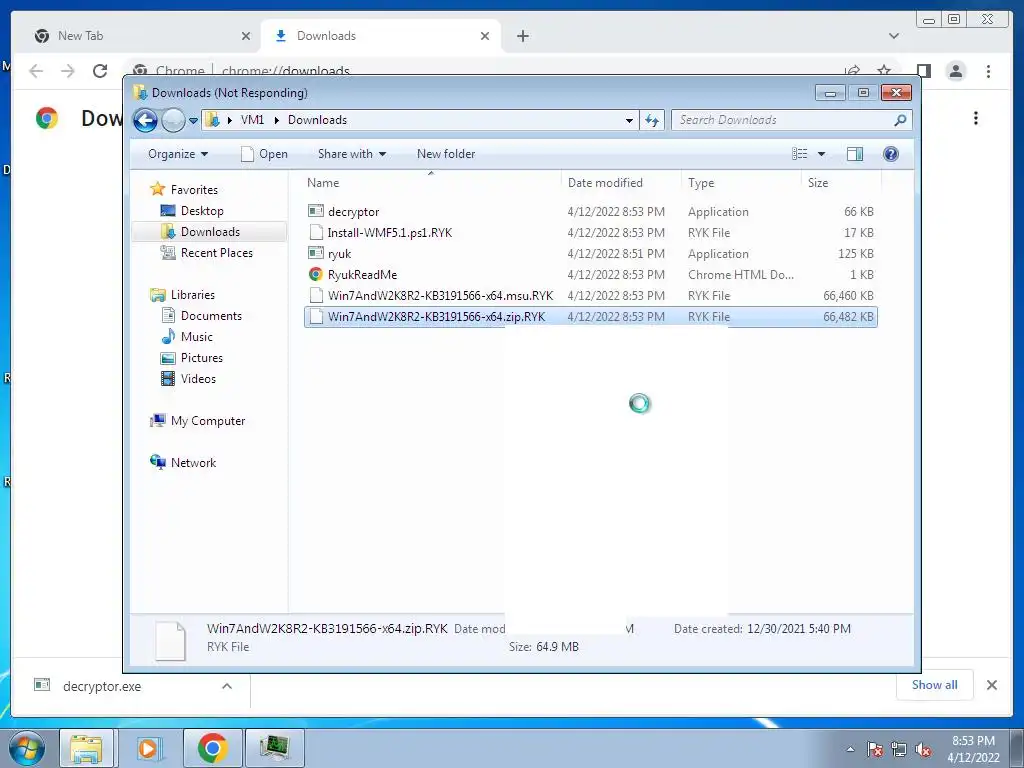This screenshot has height=768, width=1024.
Task: Open the Downloads page more actions menu
Action: click(976, 118)
